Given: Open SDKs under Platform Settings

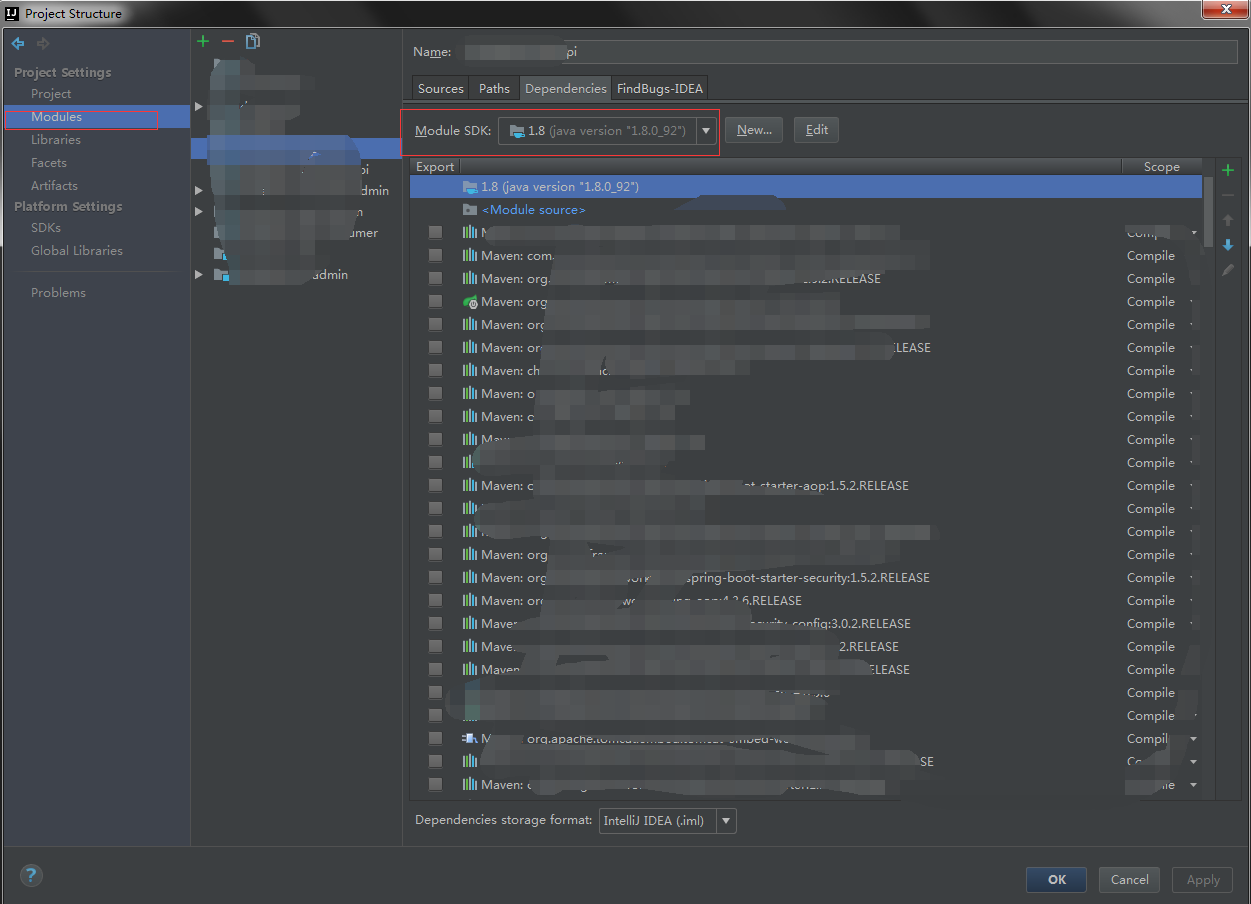Looking at the screenshot, I should coord(46,228).
